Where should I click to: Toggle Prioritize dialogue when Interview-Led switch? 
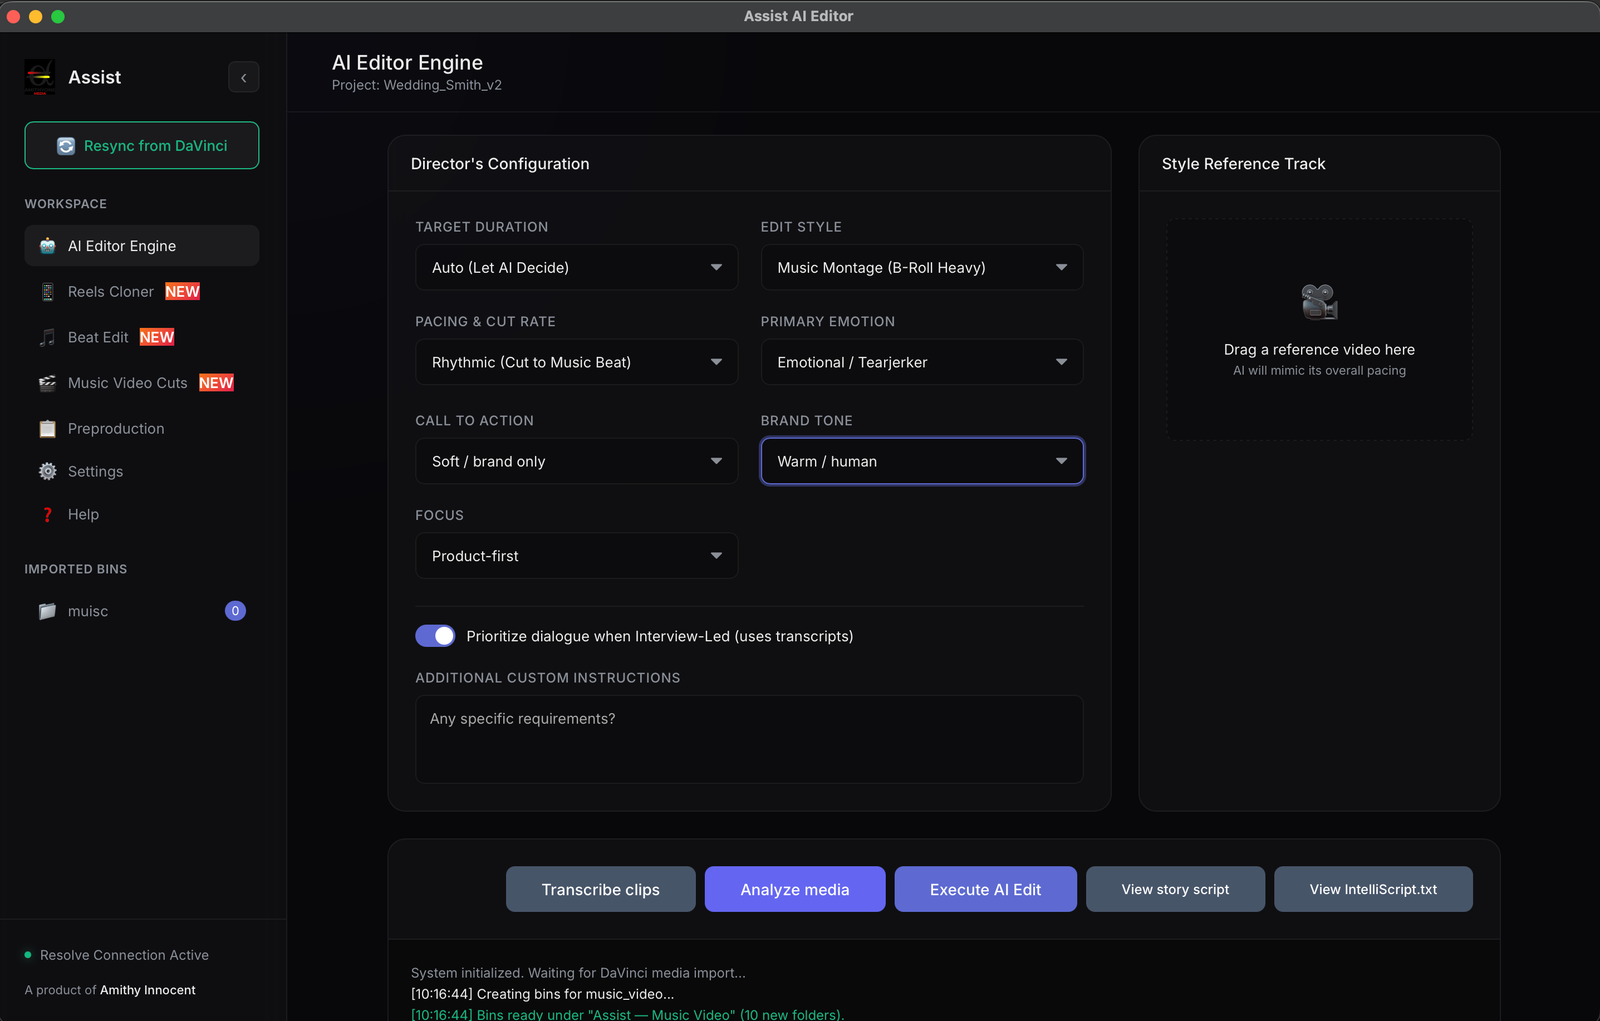click(x=435, y=636)
